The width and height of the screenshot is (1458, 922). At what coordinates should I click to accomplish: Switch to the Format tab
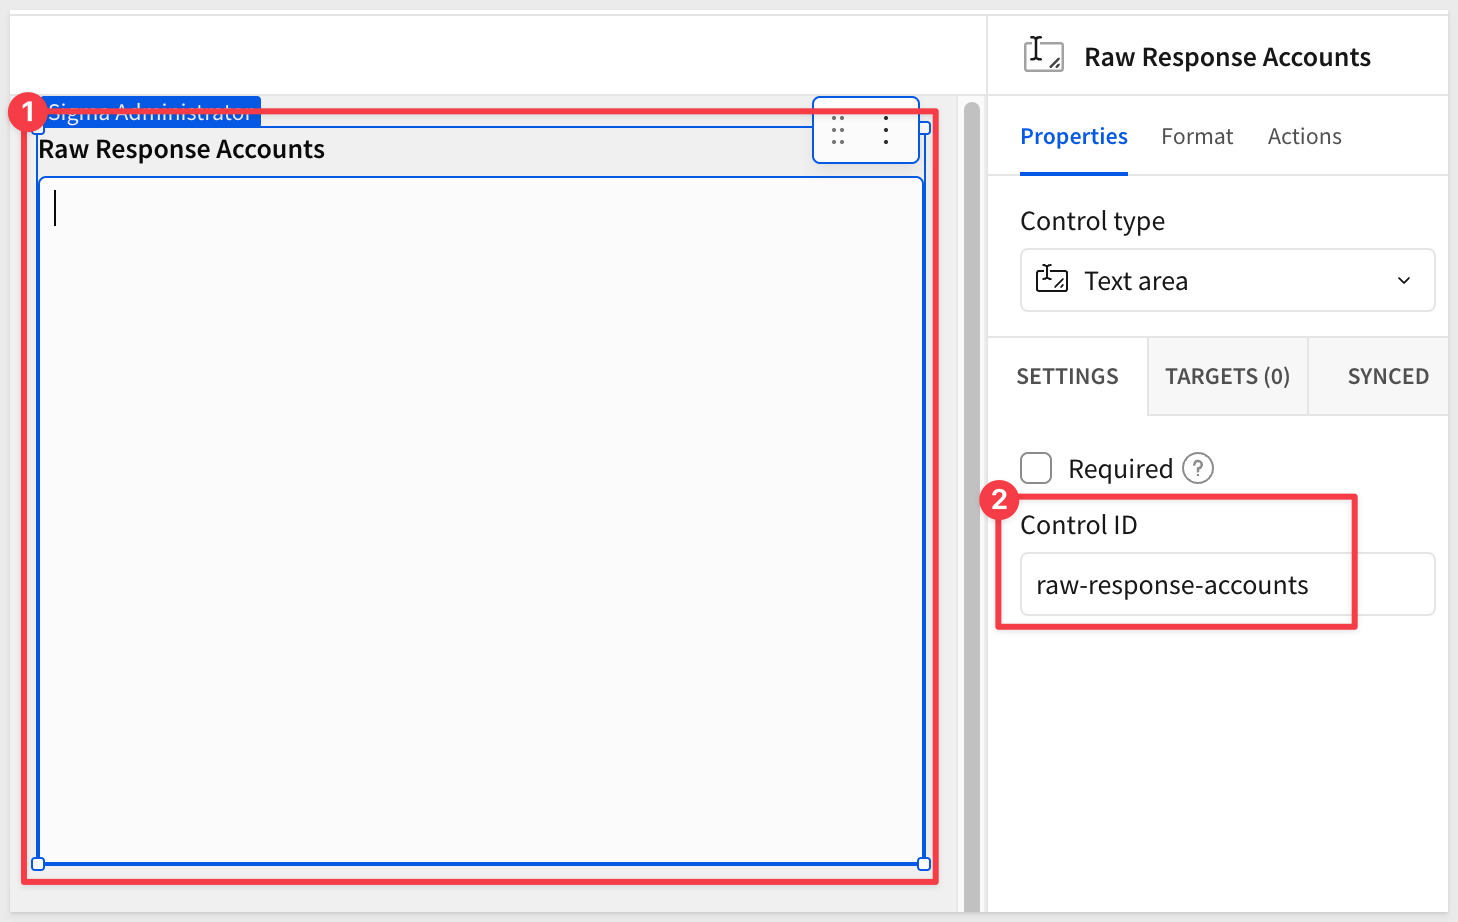pos(1197,136)
